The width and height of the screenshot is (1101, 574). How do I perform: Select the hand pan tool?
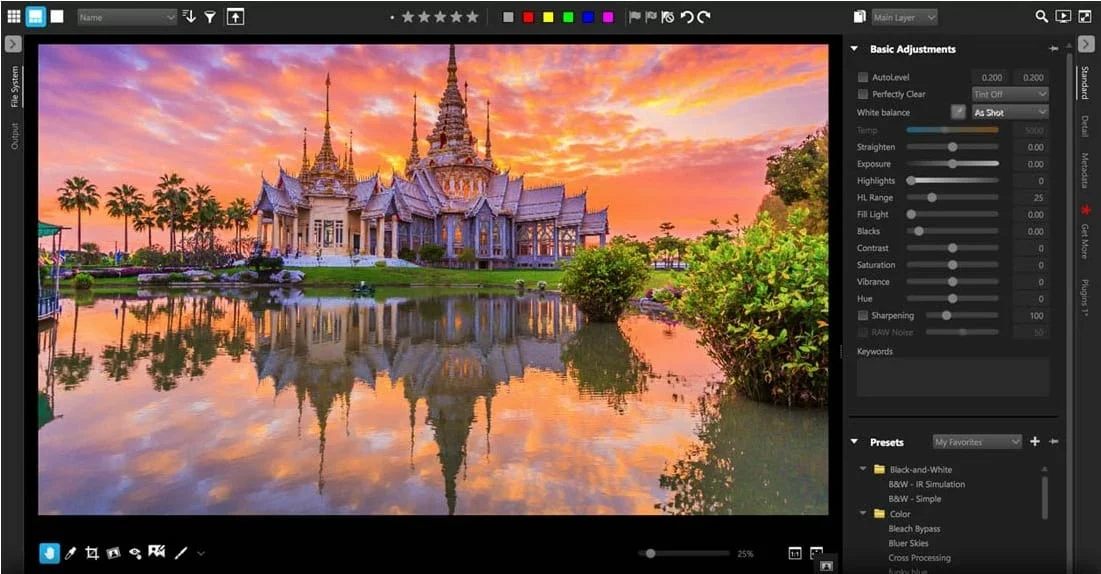pos(49,553)
